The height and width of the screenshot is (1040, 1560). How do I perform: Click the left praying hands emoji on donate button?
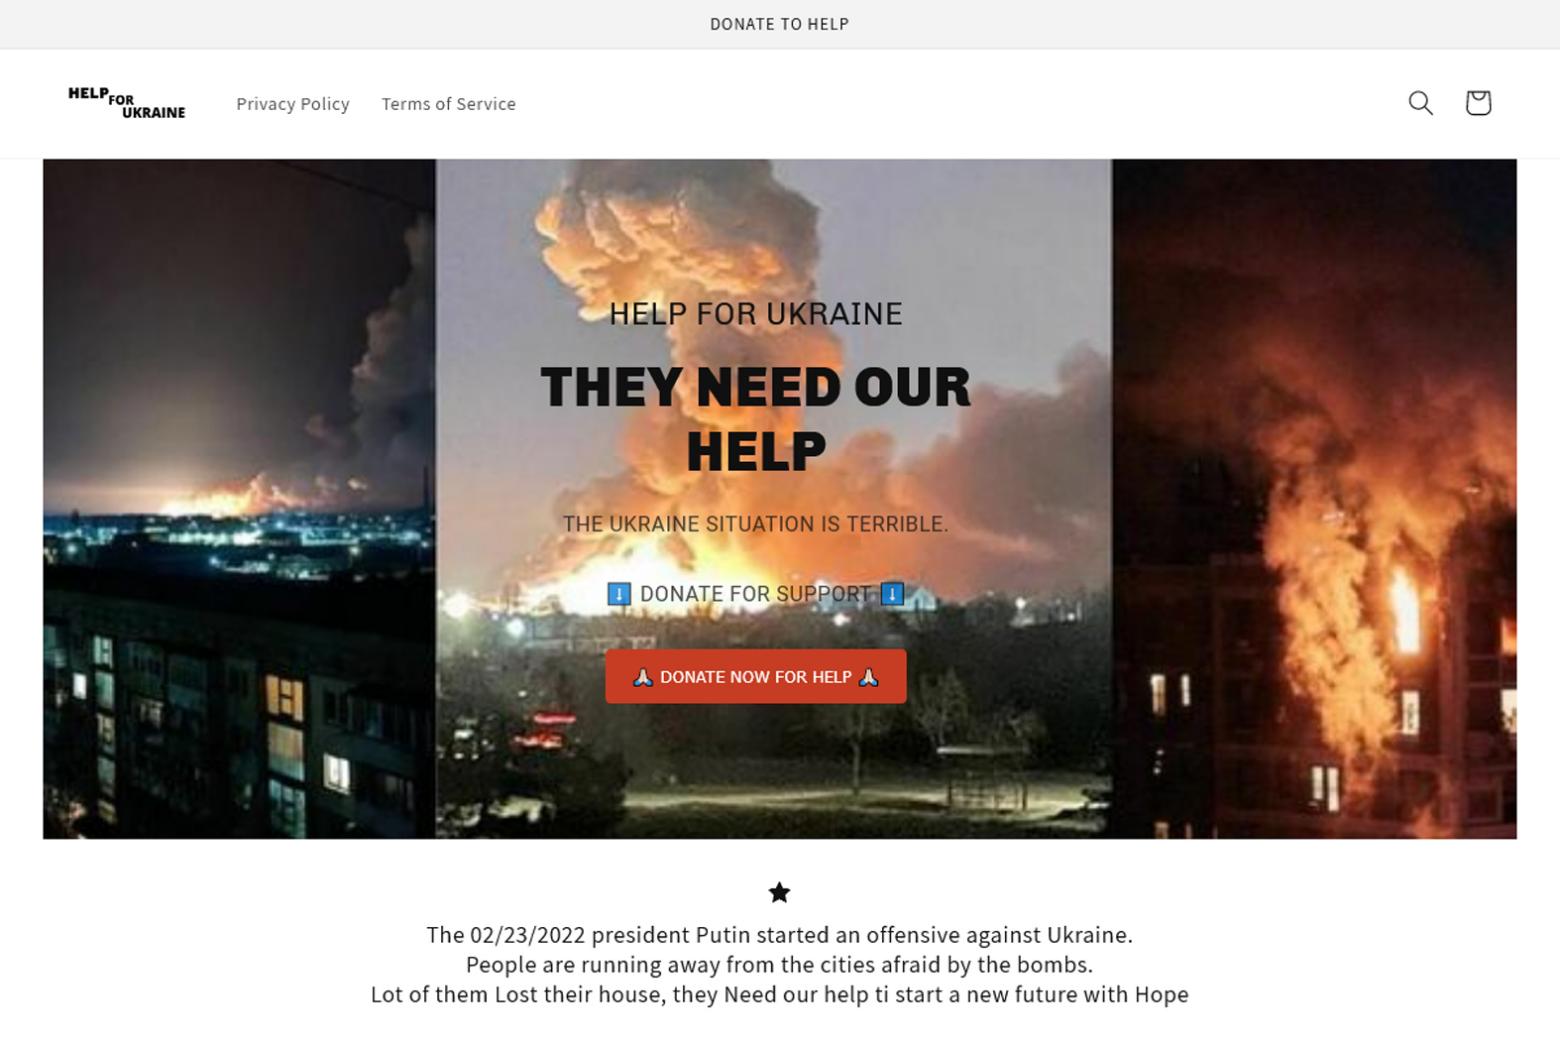point(643,677)
